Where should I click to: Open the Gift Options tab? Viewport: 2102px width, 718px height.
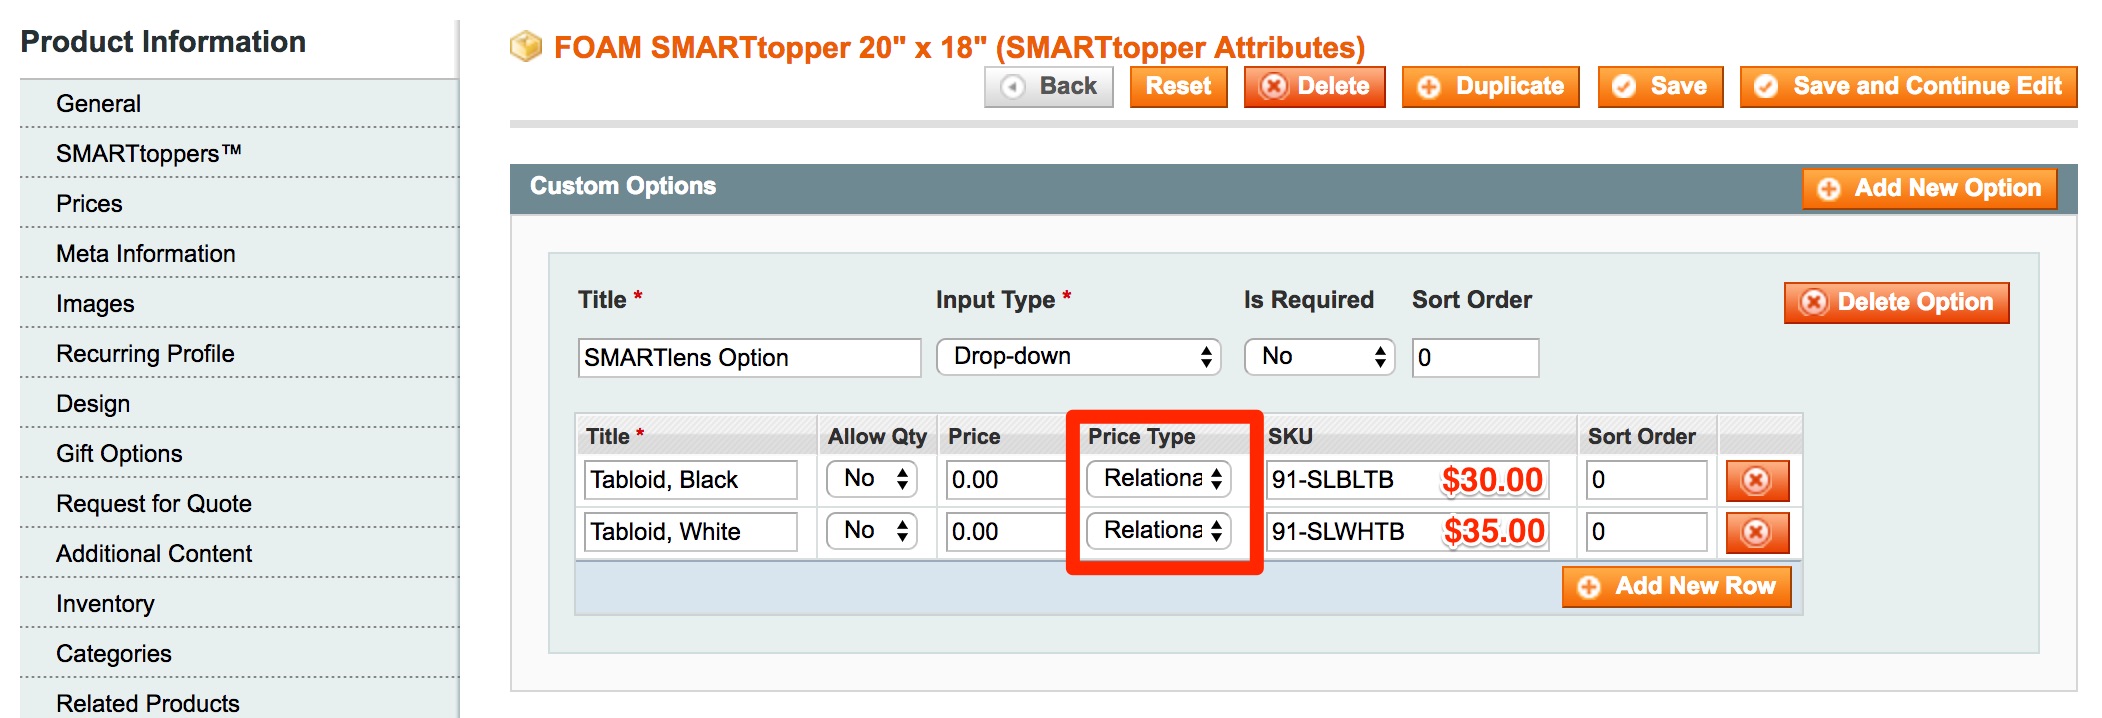coord(240,454)
